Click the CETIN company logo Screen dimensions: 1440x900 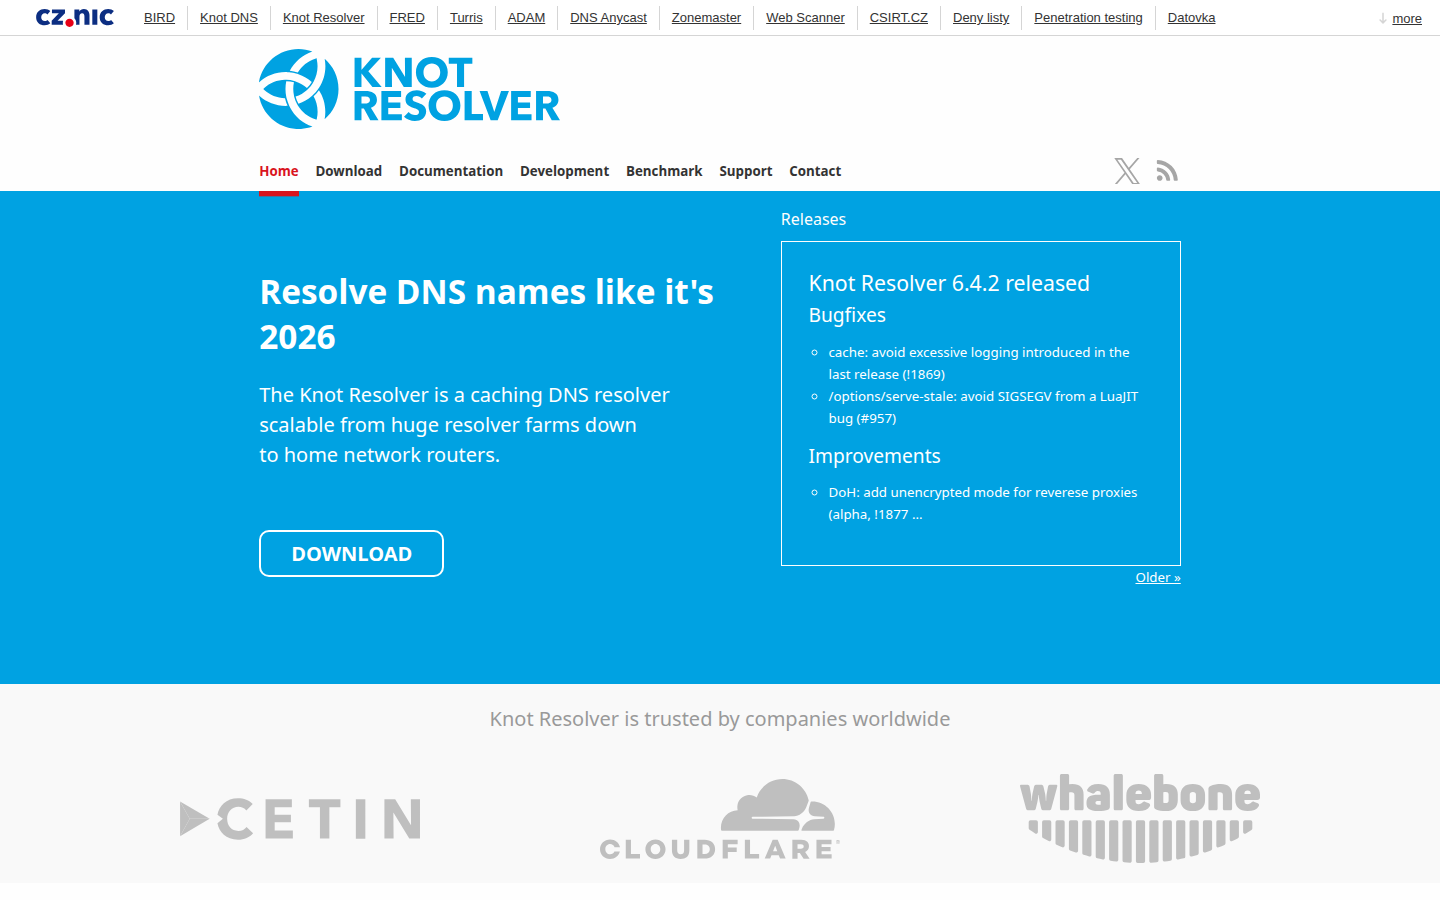tap(300, 818)
